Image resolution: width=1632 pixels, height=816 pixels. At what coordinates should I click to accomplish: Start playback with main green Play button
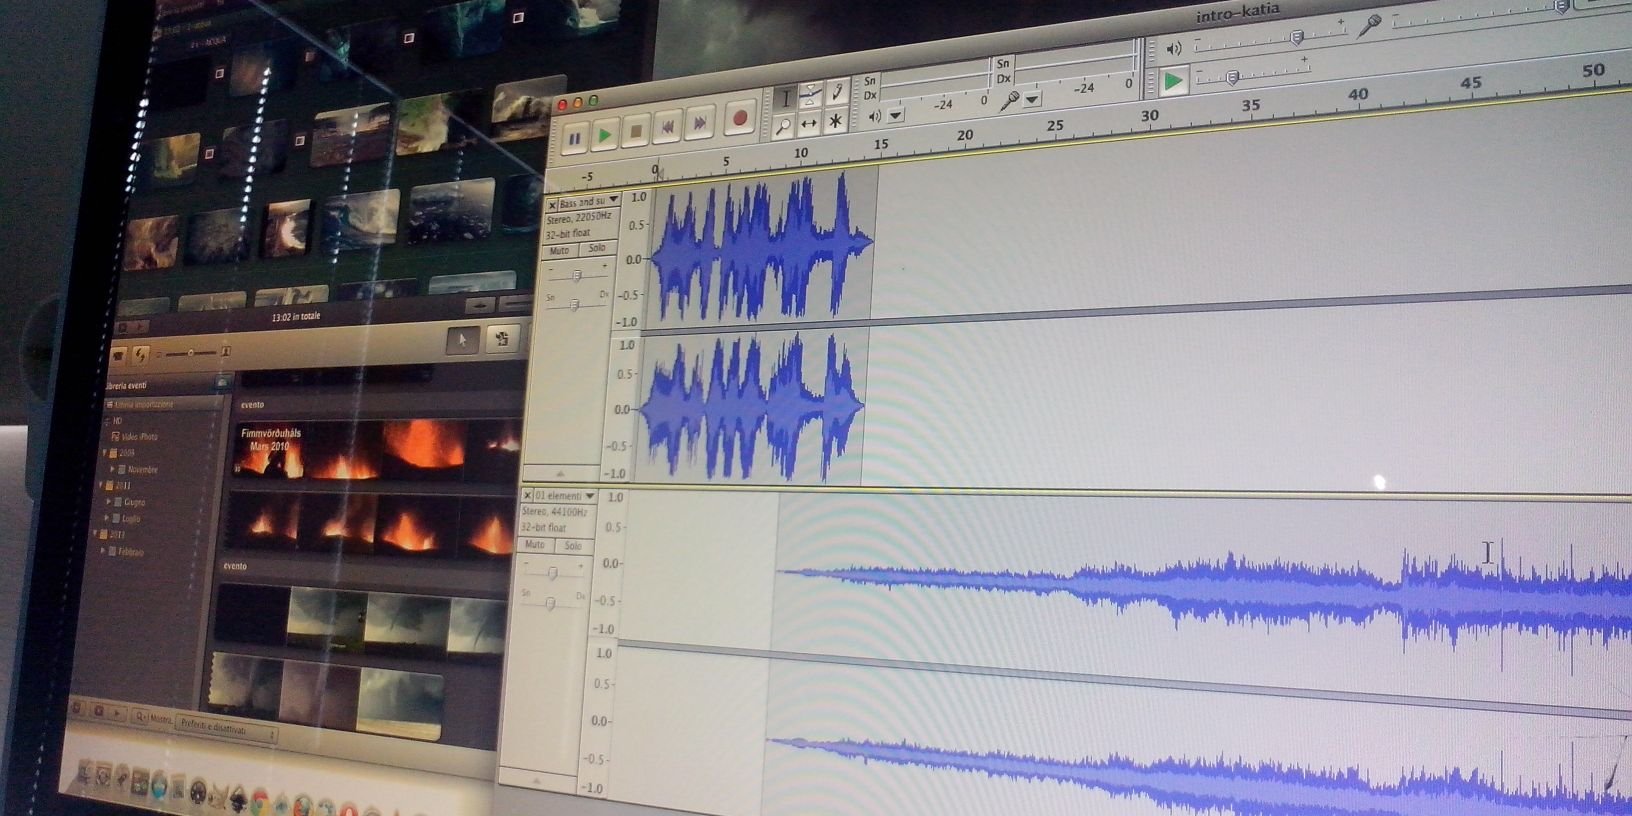pos(604,135)
